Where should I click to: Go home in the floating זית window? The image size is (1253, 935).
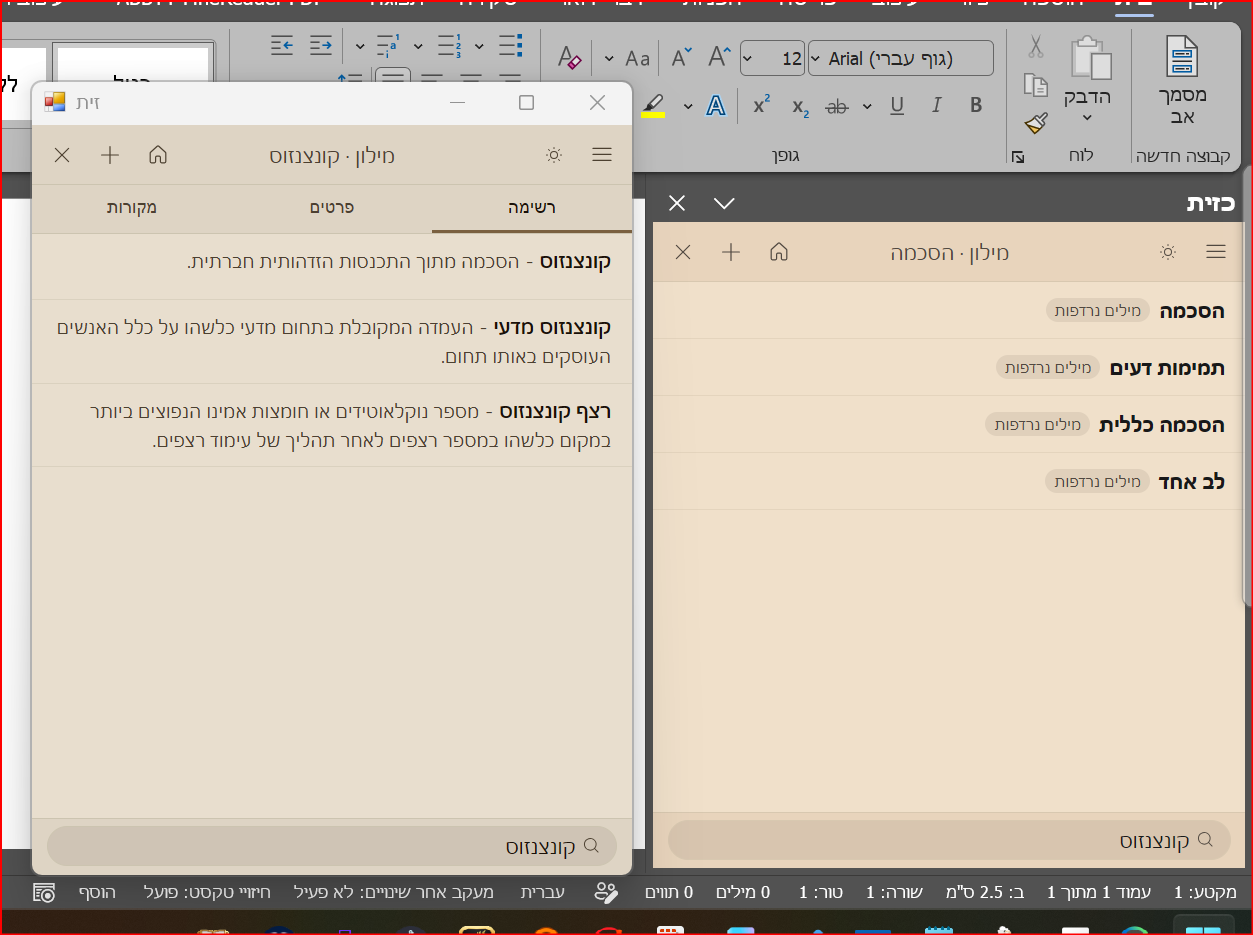pos(158,155)
